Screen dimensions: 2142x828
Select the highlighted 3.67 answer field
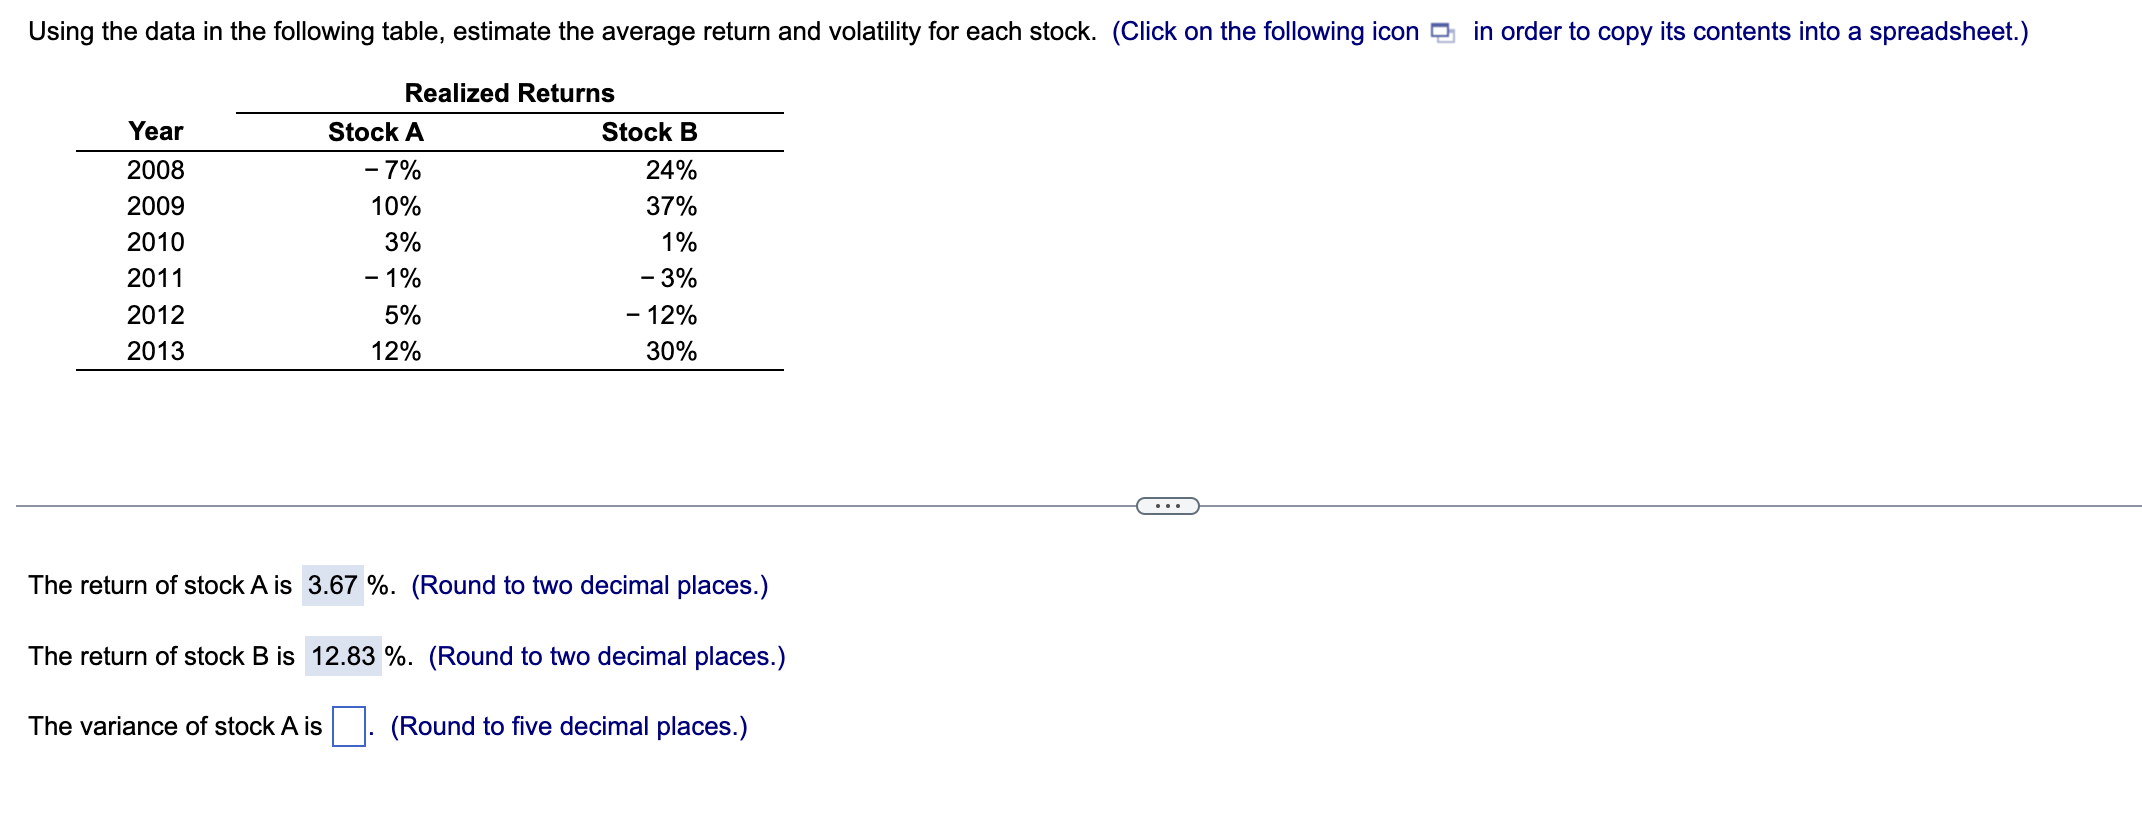333,585
